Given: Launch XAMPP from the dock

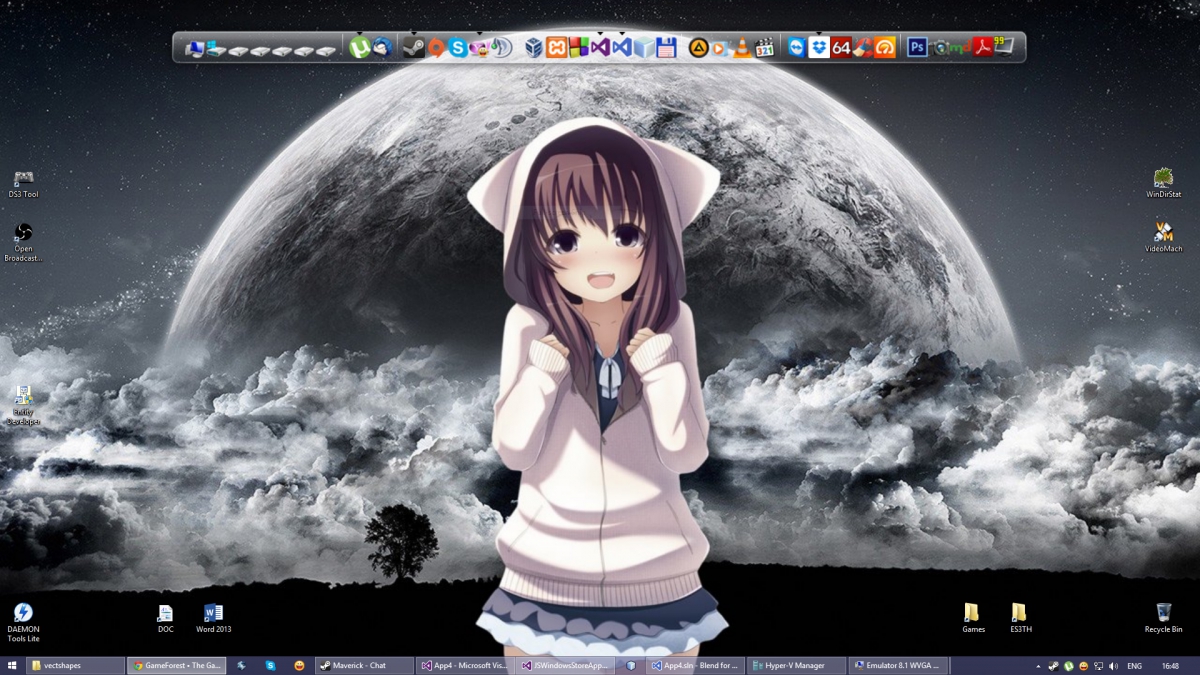Looking at the screenshot, I should [557, 47].
